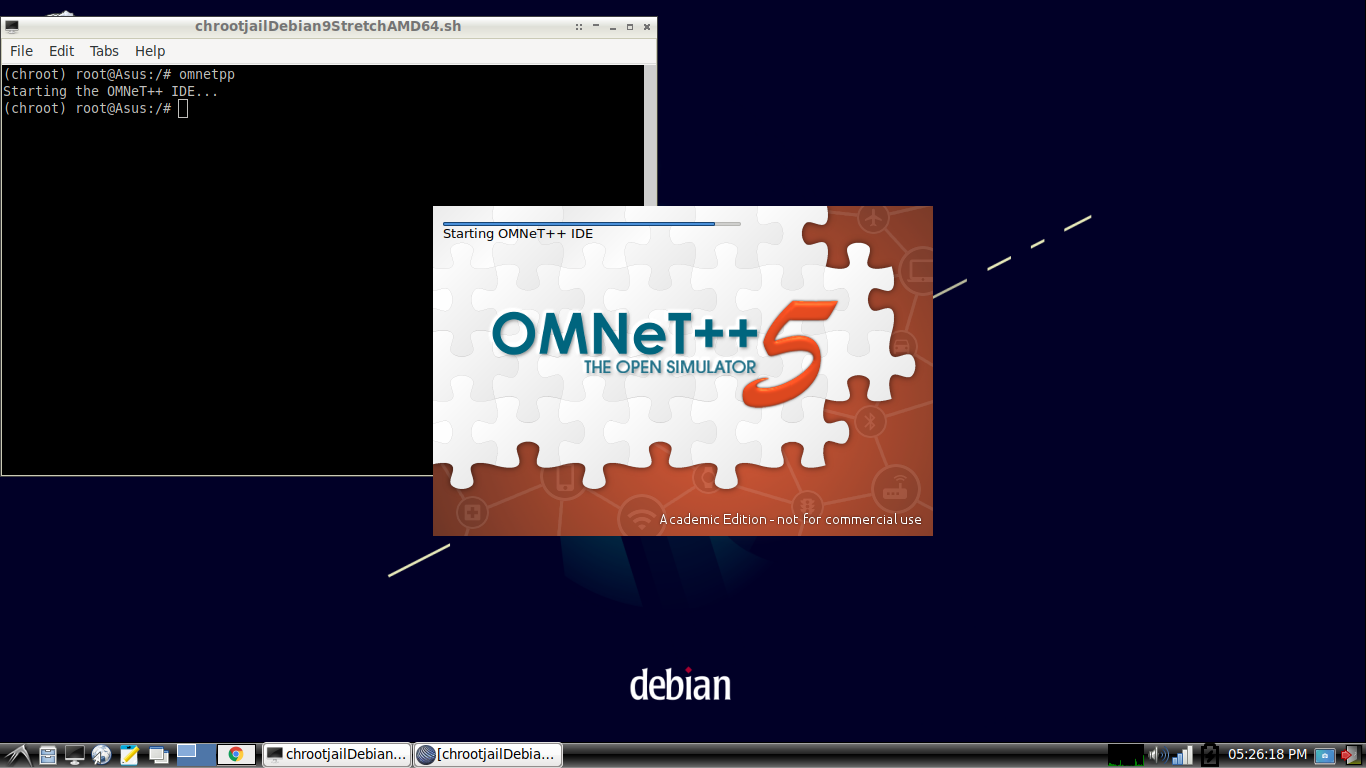Click the terminal title chrootjailDebian9StretchAMD64.sh
Screen dimensions: 1366x768
(x=328, y=26)
